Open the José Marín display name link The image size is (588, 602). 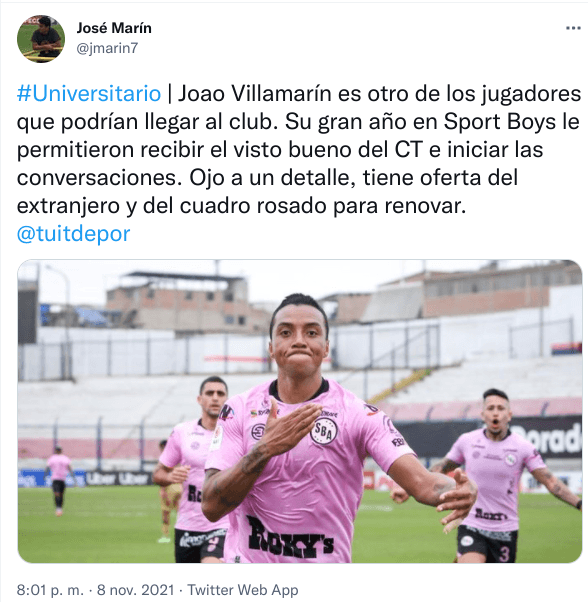click(114, 28)
